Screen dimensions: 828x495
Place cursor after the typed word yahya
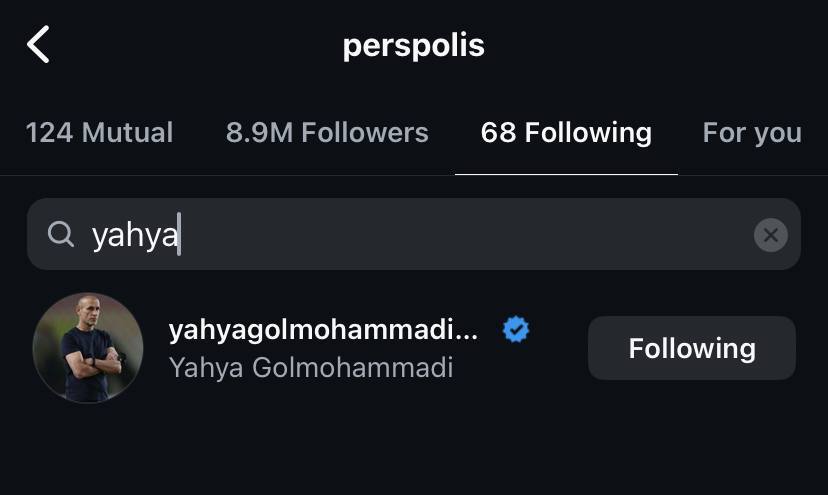179,235
